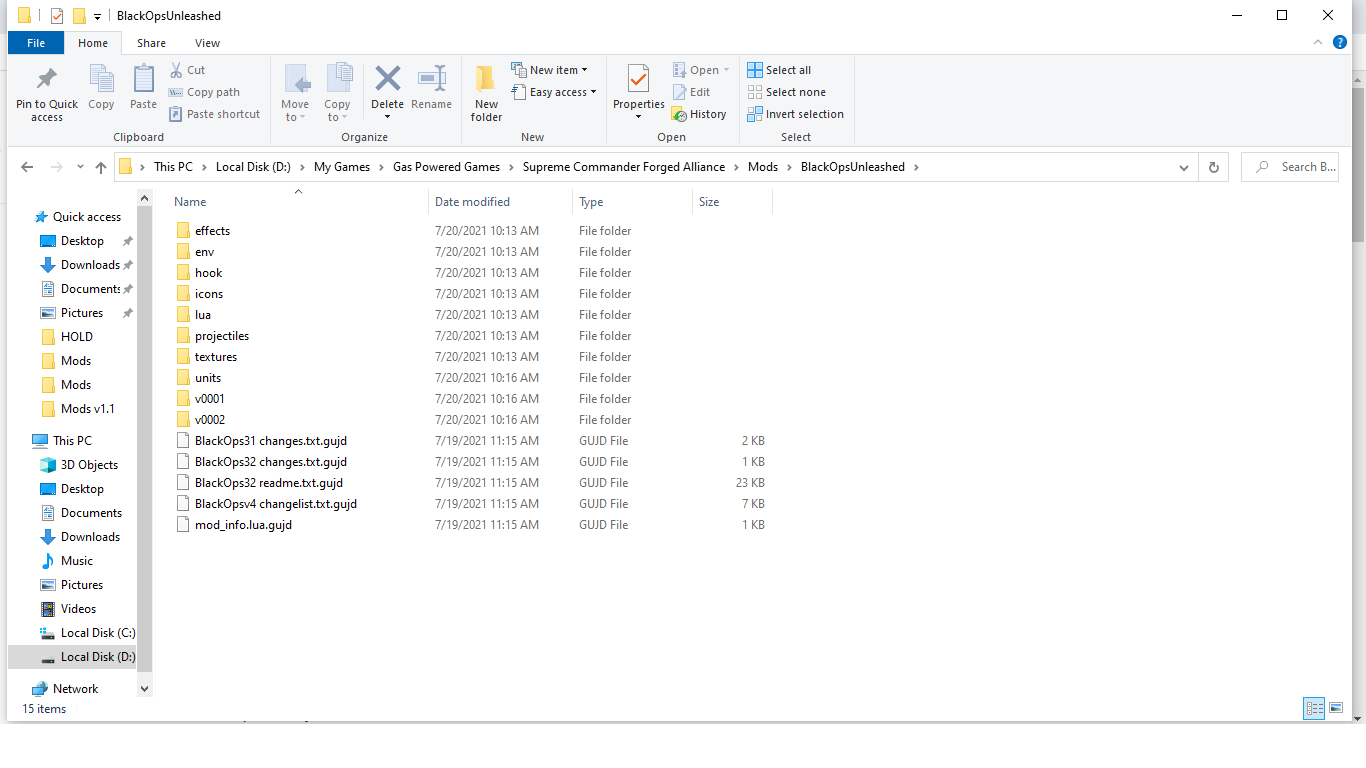Open the Quick Access Toolbar customize dropdown
Image resolution: width=1366 pixels, height=768 pixels.
click(x=97, y=16)
